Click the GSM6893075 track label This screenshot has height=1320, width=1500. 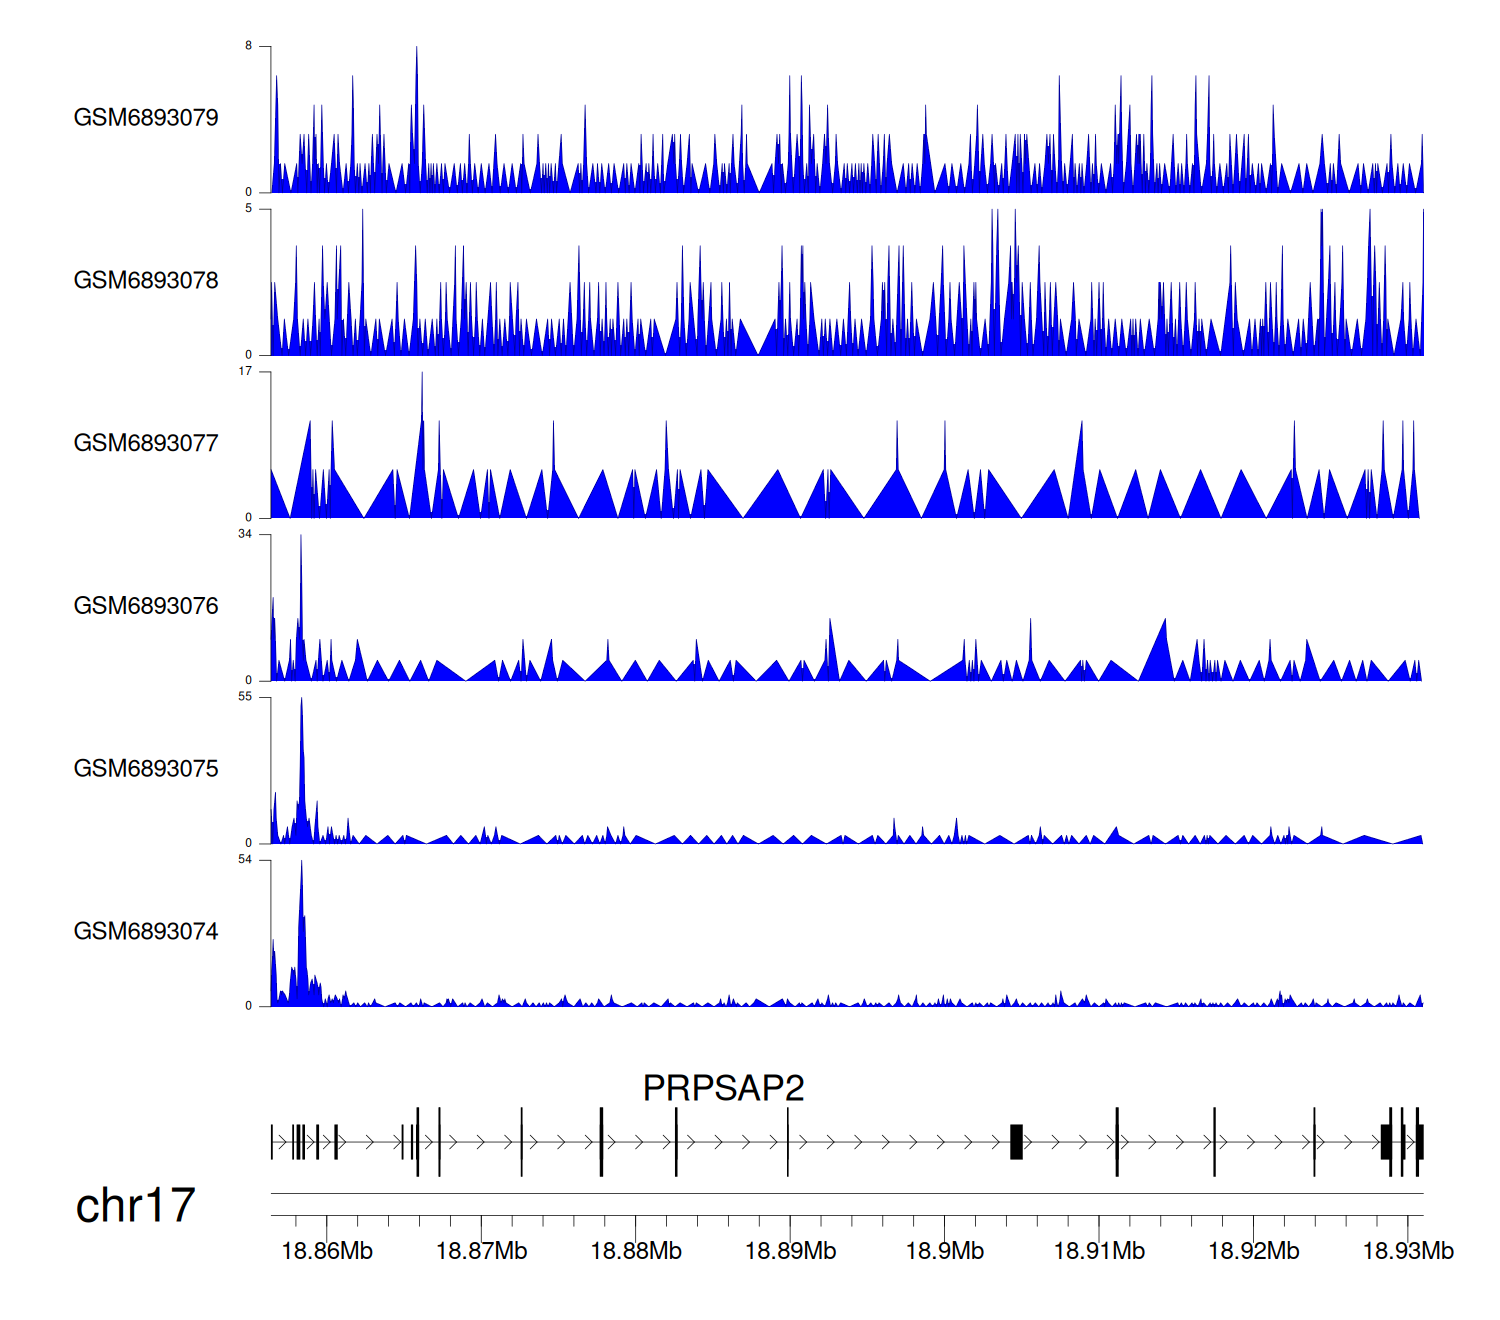146,769
